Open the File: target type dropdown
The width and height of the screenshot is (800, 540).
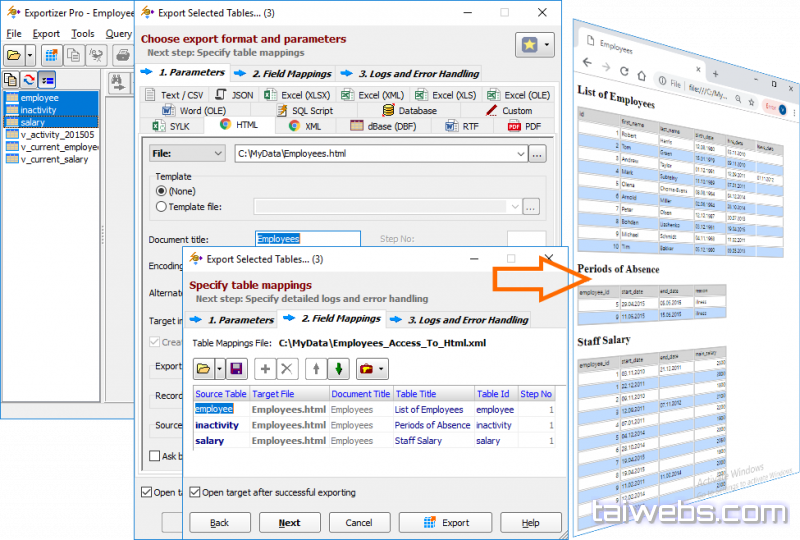(187, 154)
